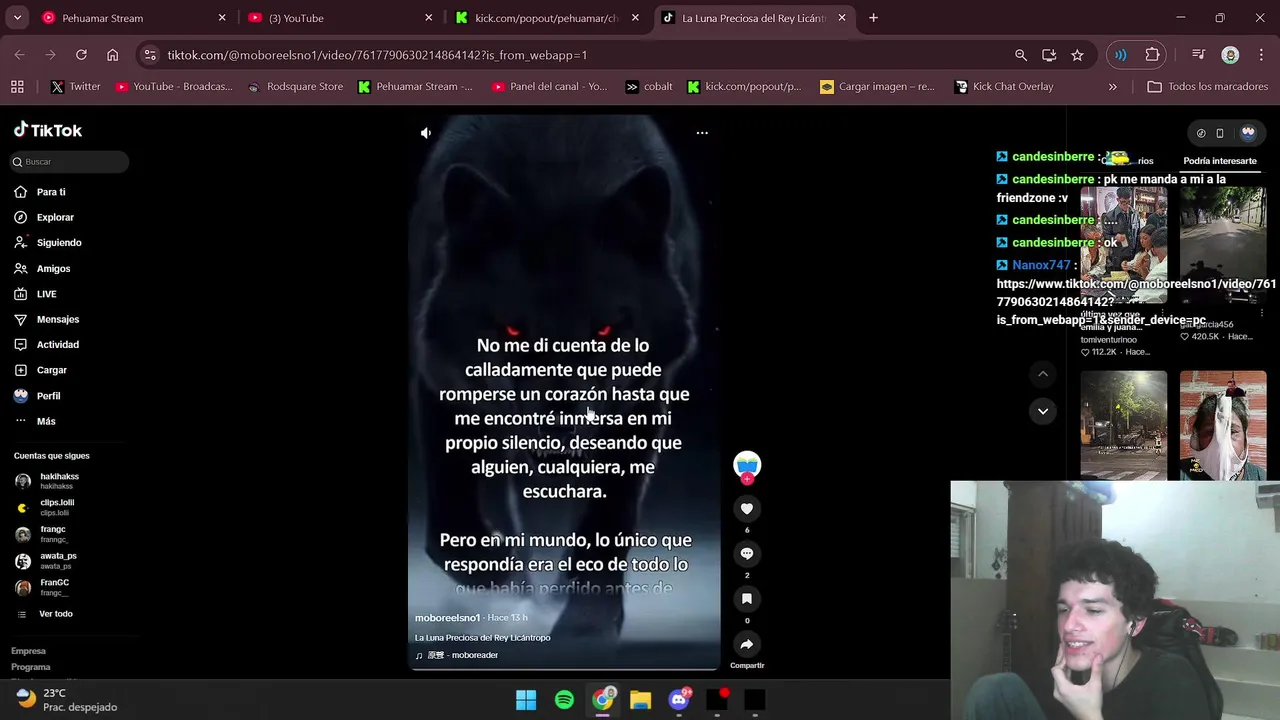Save video with the bookmark icon
Image resolution: width=1280 pixels, height=720 pixels.
pos(747,599)
